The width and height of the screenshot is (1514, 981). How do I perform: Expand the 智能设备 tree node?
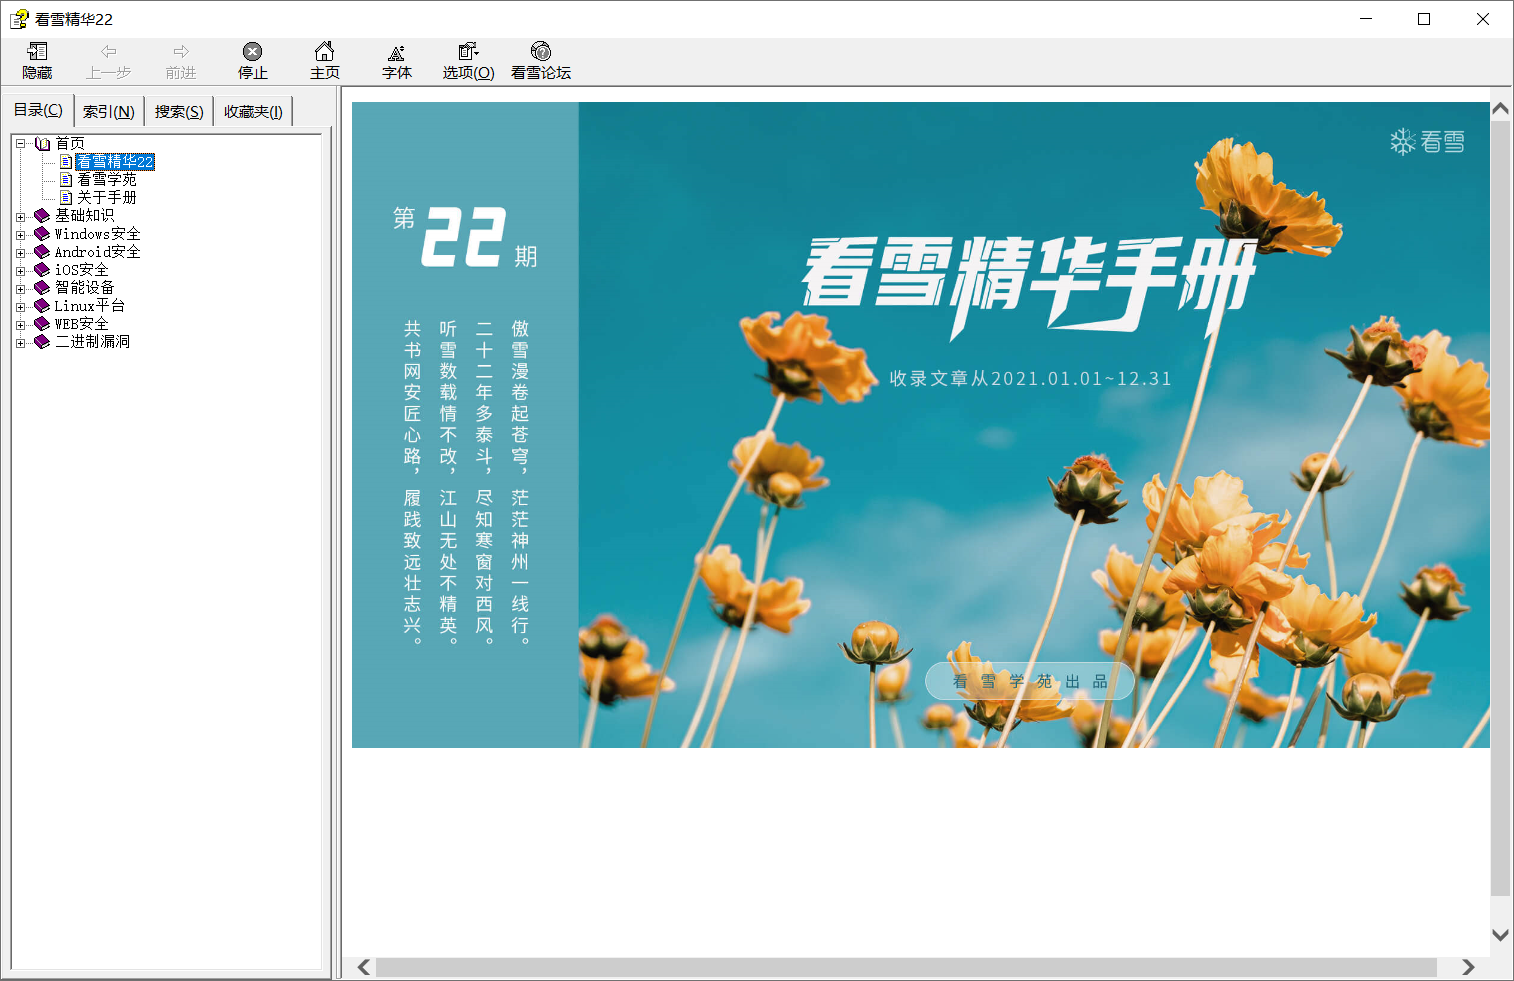coord(20,289)
